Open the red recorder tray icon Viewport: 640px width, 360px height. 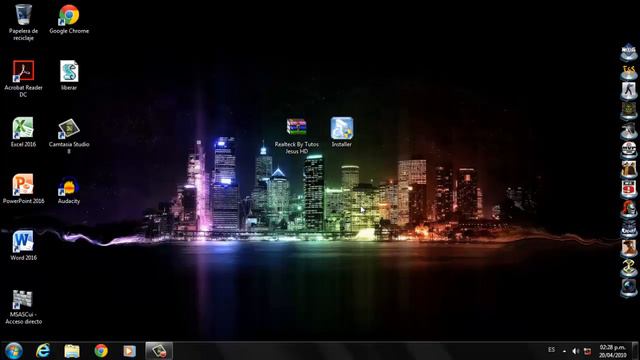coord(587,351)
